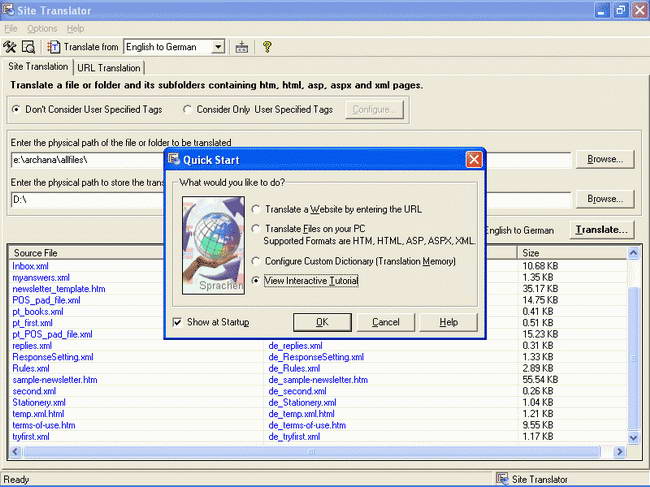The height and width of the screenshot is (487, 650).
Task: Click the Site Translator title bar app icon
Action: pos(7,10)
